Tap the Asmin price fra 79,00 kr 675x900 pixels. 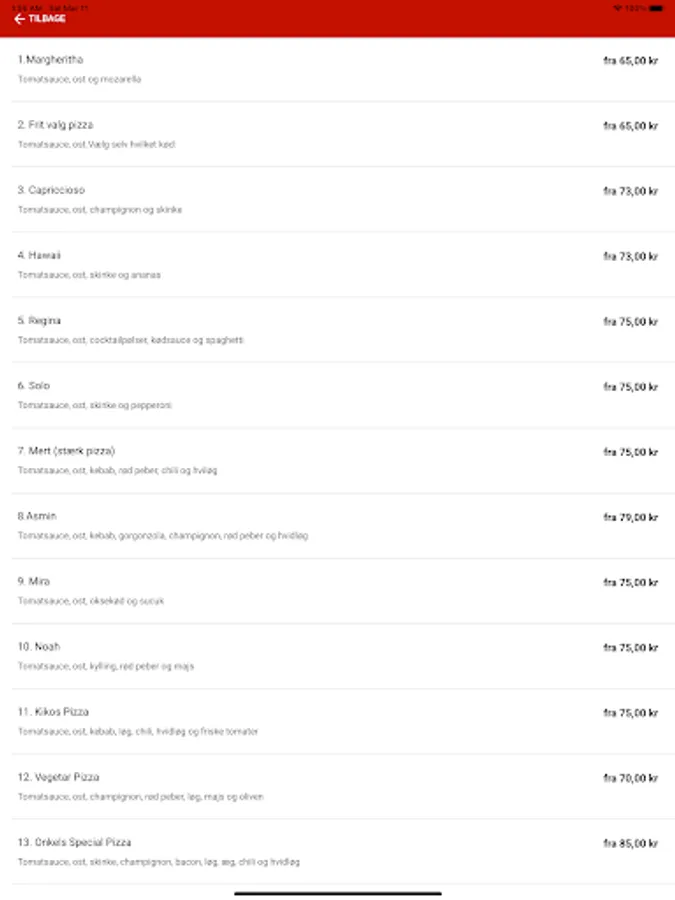(630, 518)
